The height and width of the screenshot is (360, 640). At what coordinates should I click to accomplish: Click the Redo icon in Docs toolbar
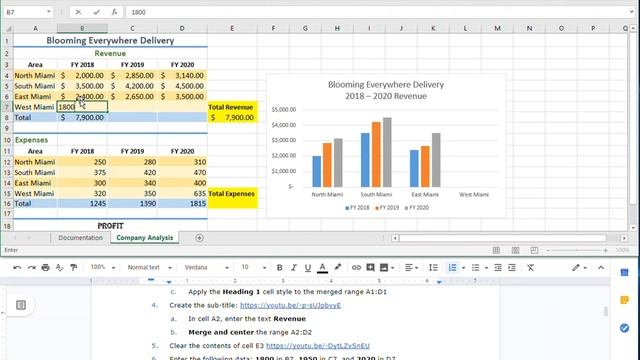(31, 268)
